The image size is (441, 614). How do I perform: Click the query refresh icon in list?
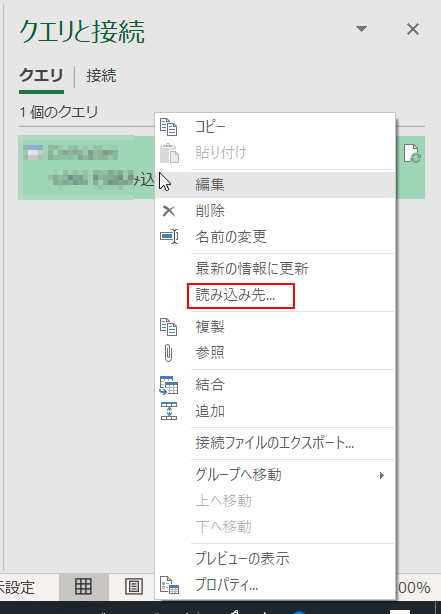pos(412,153)
